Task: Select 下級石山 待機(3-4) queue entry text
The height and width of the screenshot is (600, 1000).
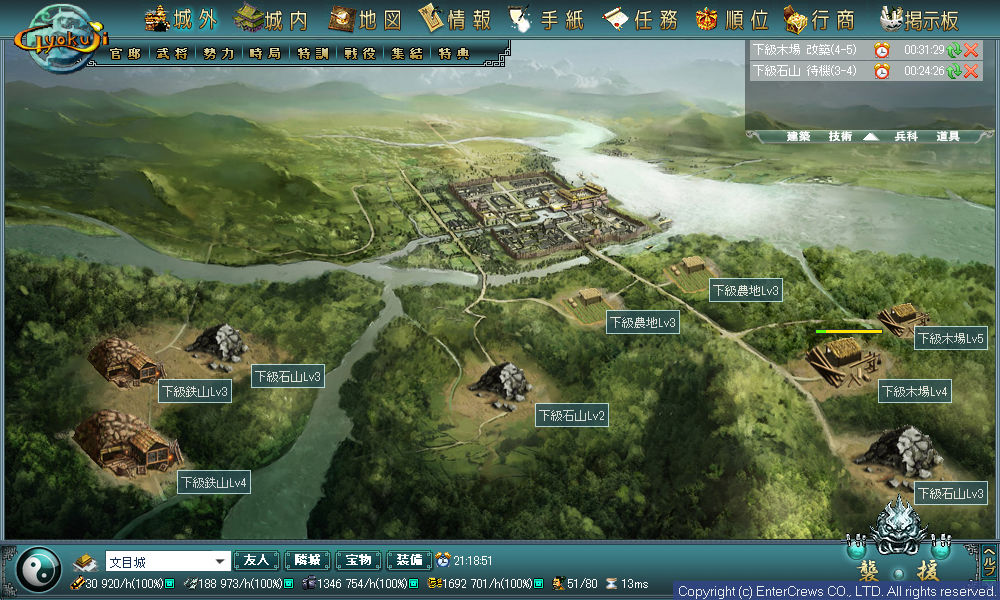Action: click(x=805, y=71)
